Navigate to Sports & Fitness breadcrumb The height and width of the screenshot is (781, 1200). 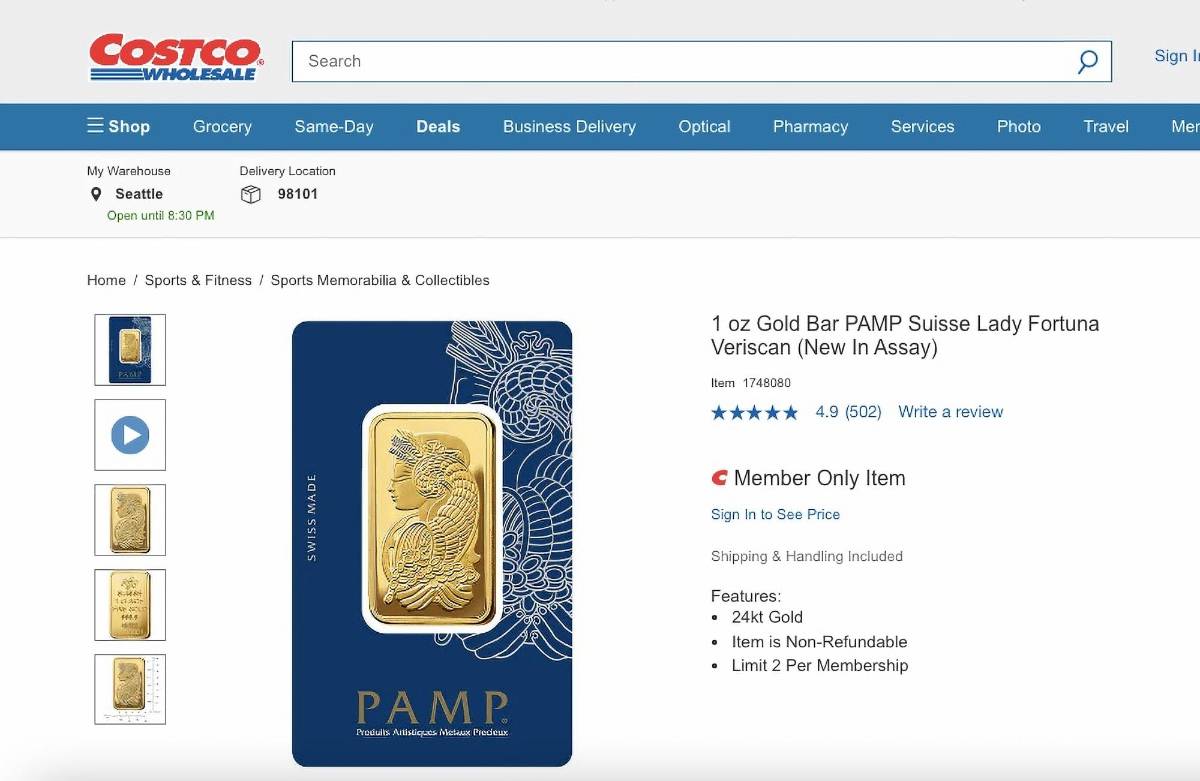[198, 280]
